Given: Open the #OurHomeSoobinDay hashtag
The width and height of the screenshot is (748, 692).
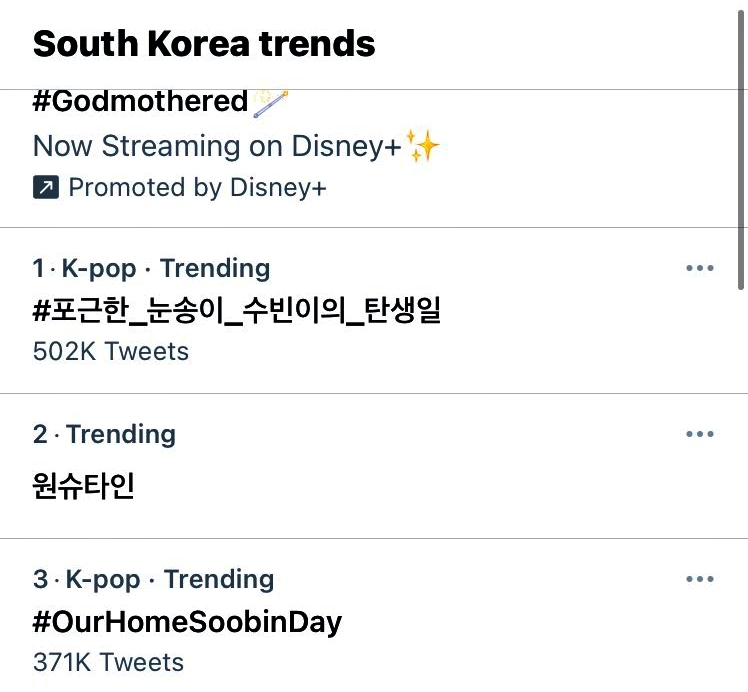Looking at the screenshot, I should coord(187,622).
